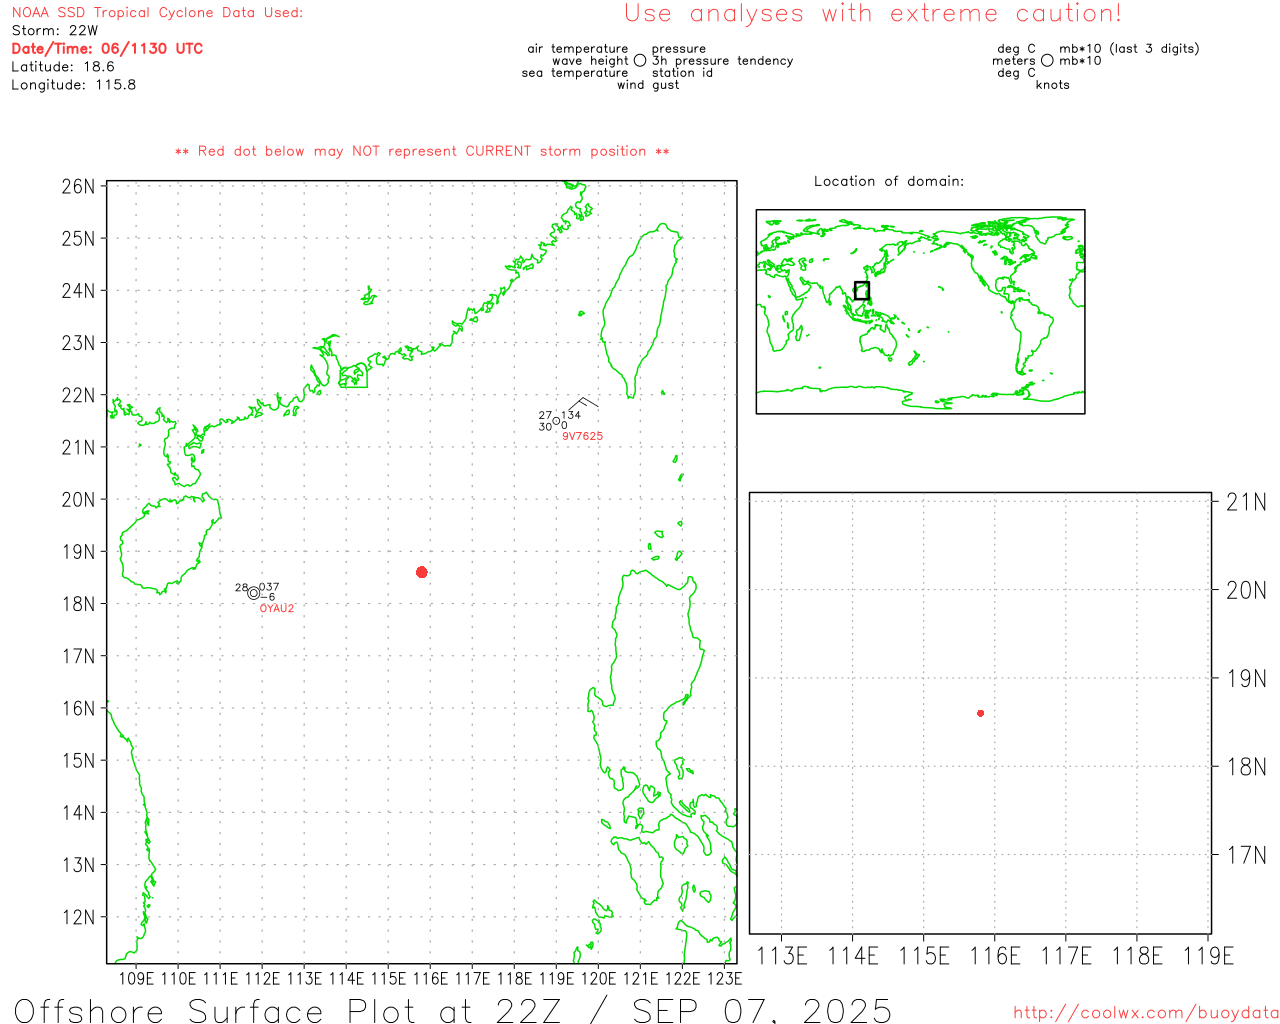Click the red storm dot in zoomed inset map
The image size is (1280, 1024).
tap(981, 713)
